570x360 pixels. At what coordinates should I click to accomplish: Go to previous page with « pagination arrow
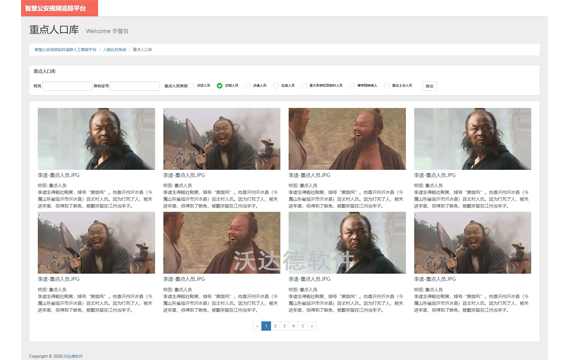pyautogui.click(x=257, y=326)
